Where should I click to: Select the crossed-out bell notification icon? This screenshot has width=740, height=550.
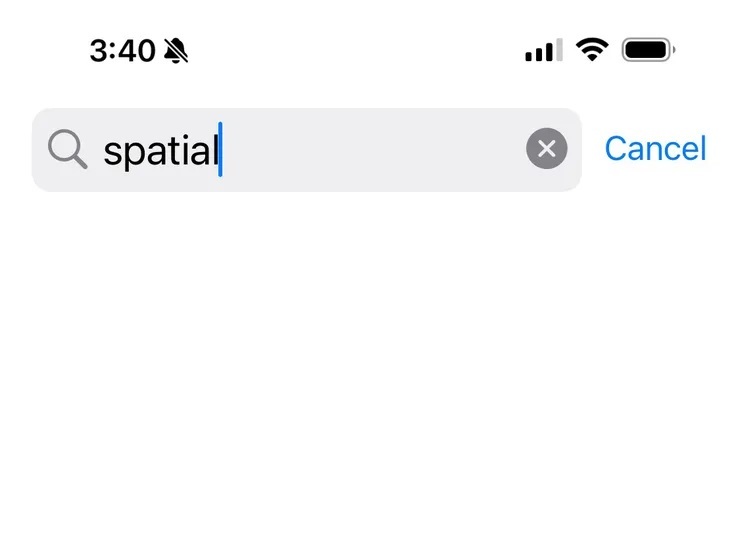point(176,50)
